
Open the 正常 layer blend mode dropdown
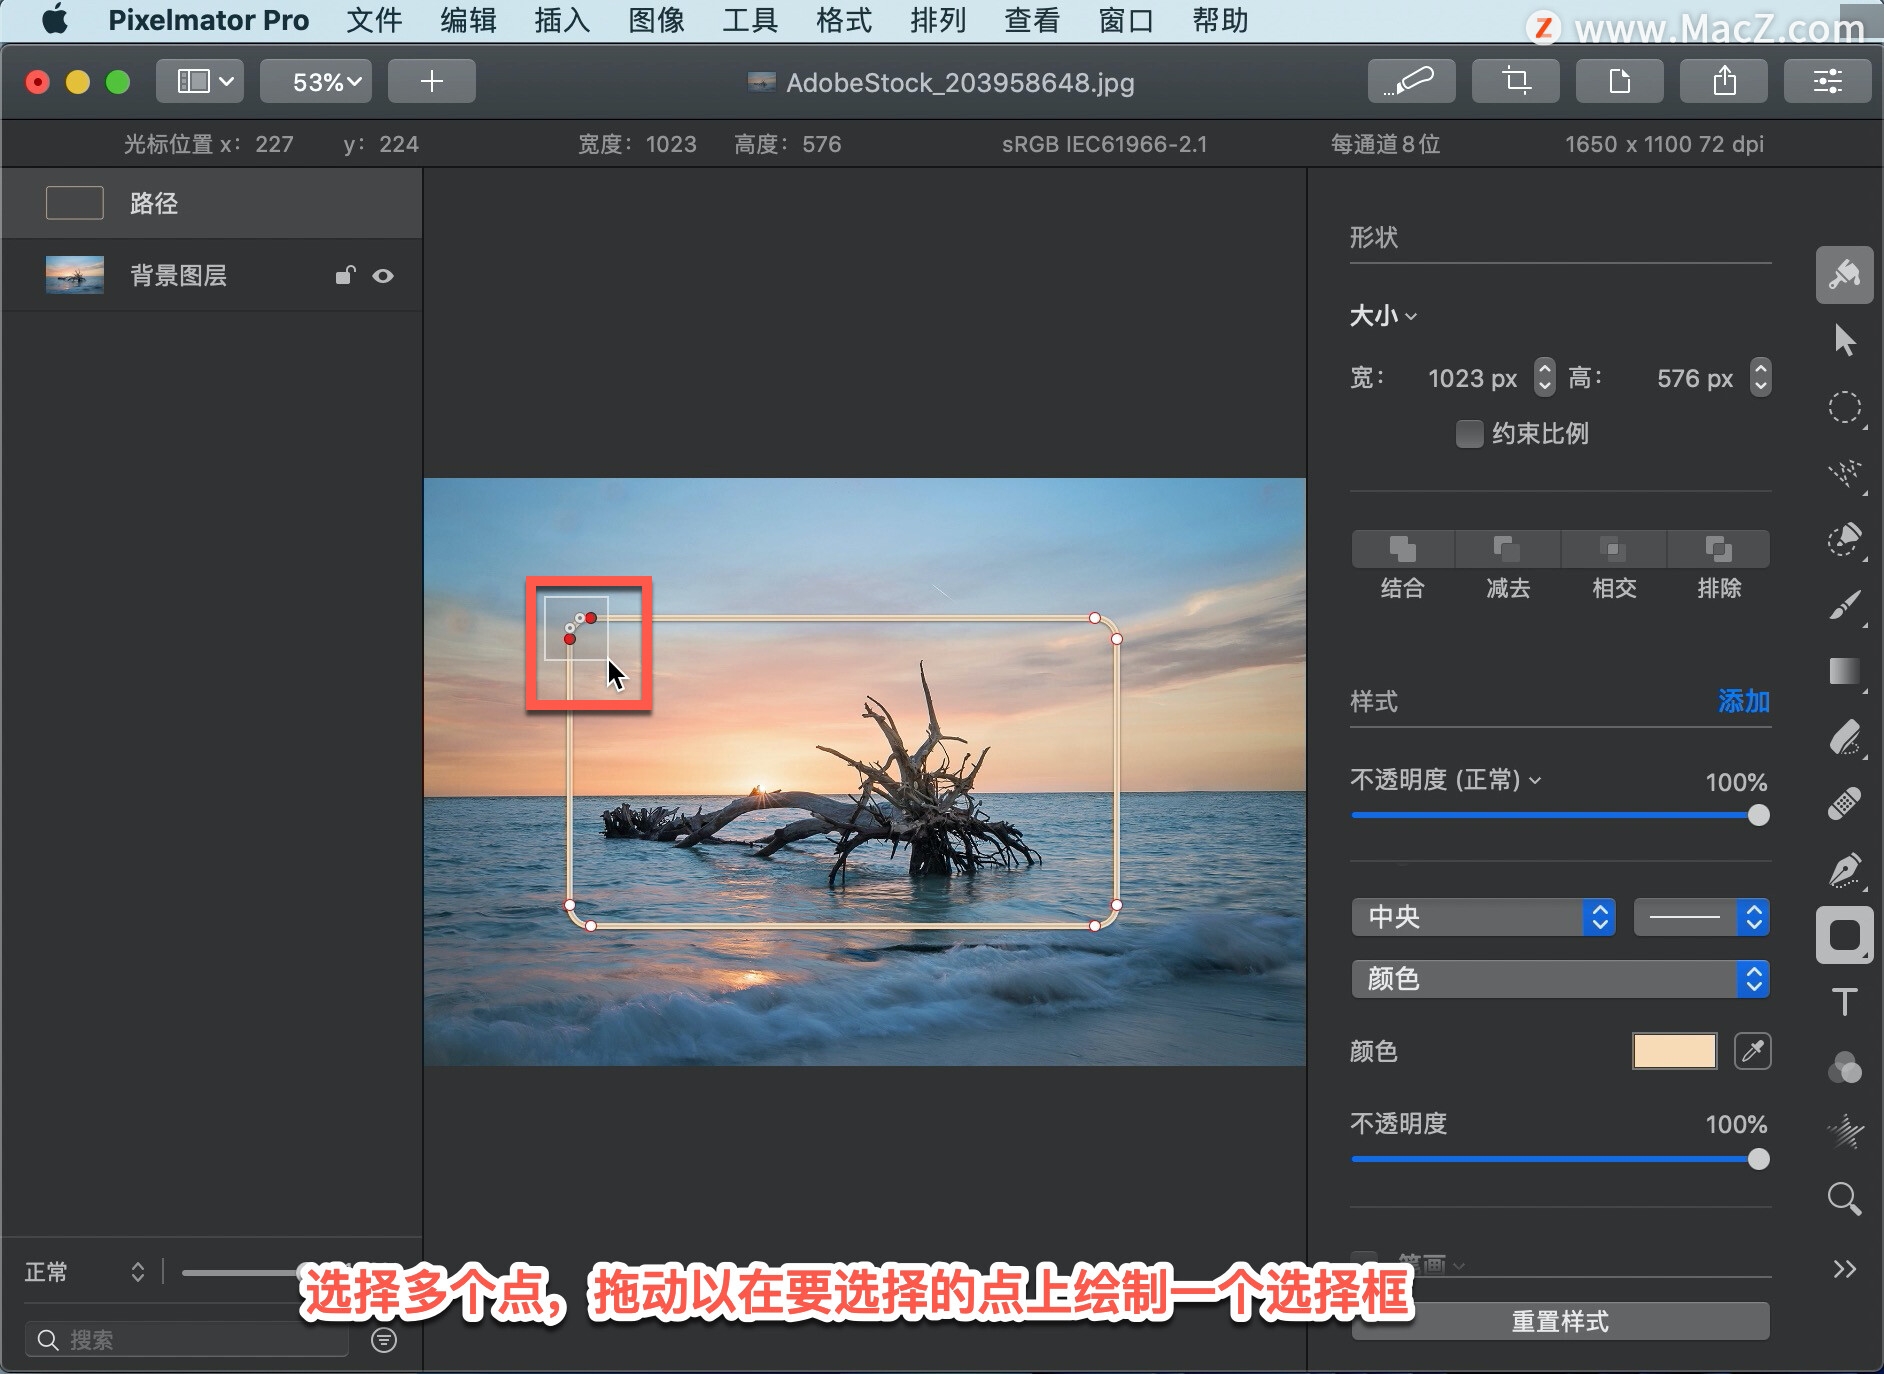pos(85,1272)
